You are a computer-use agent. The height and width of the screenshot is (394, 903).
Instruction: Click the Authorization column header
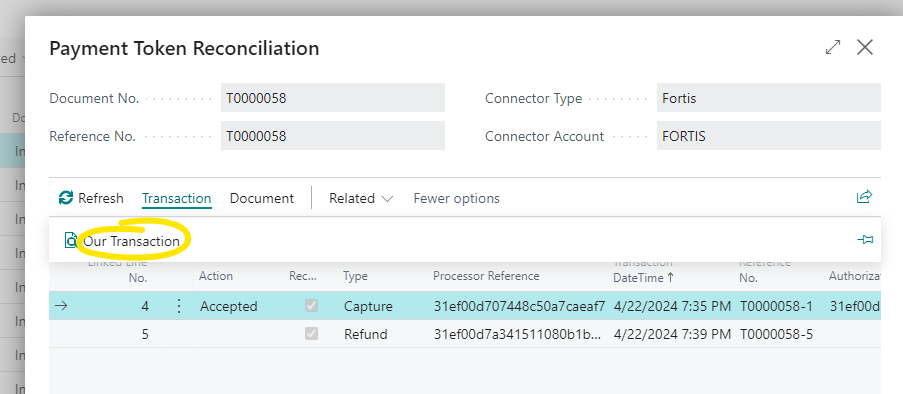click(x=855, y=276)
